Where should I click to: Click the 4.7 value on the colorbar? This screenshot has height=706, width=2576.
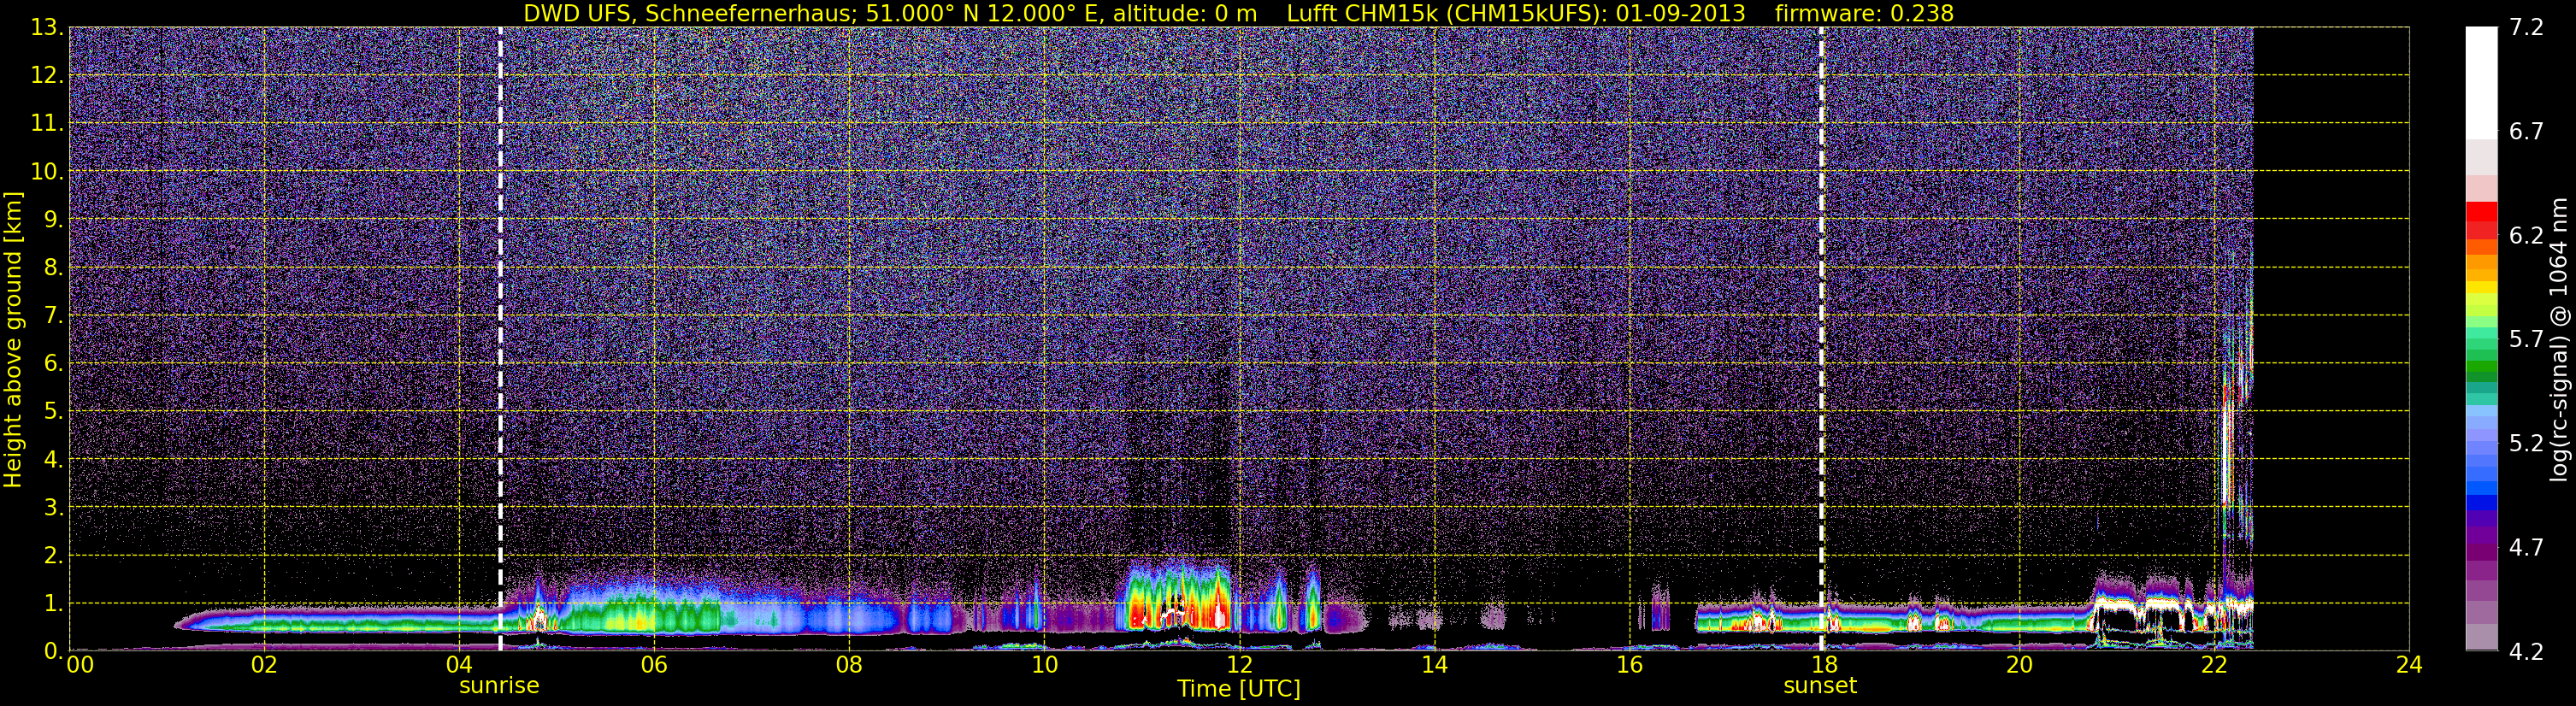[2526, 548]
